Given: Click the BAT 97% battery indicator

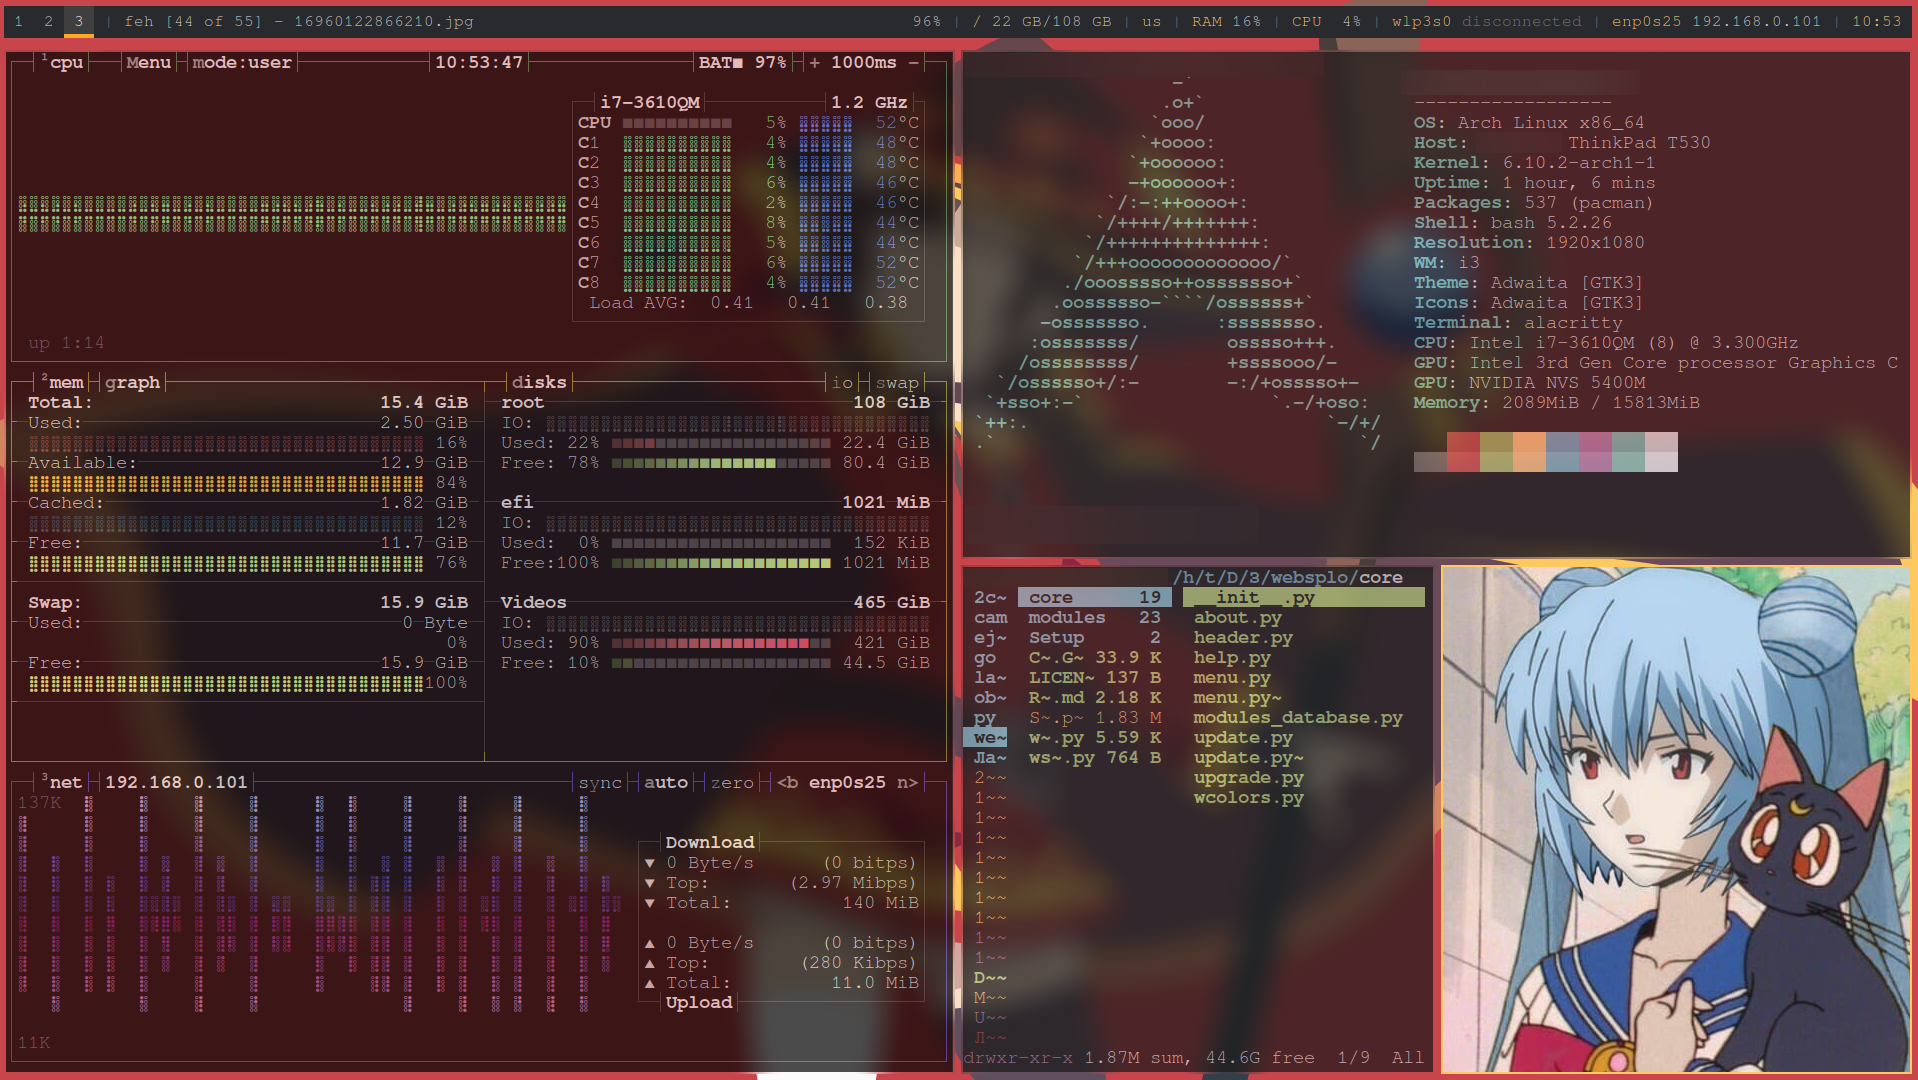Looking at the screenshot, I should 742,62.
